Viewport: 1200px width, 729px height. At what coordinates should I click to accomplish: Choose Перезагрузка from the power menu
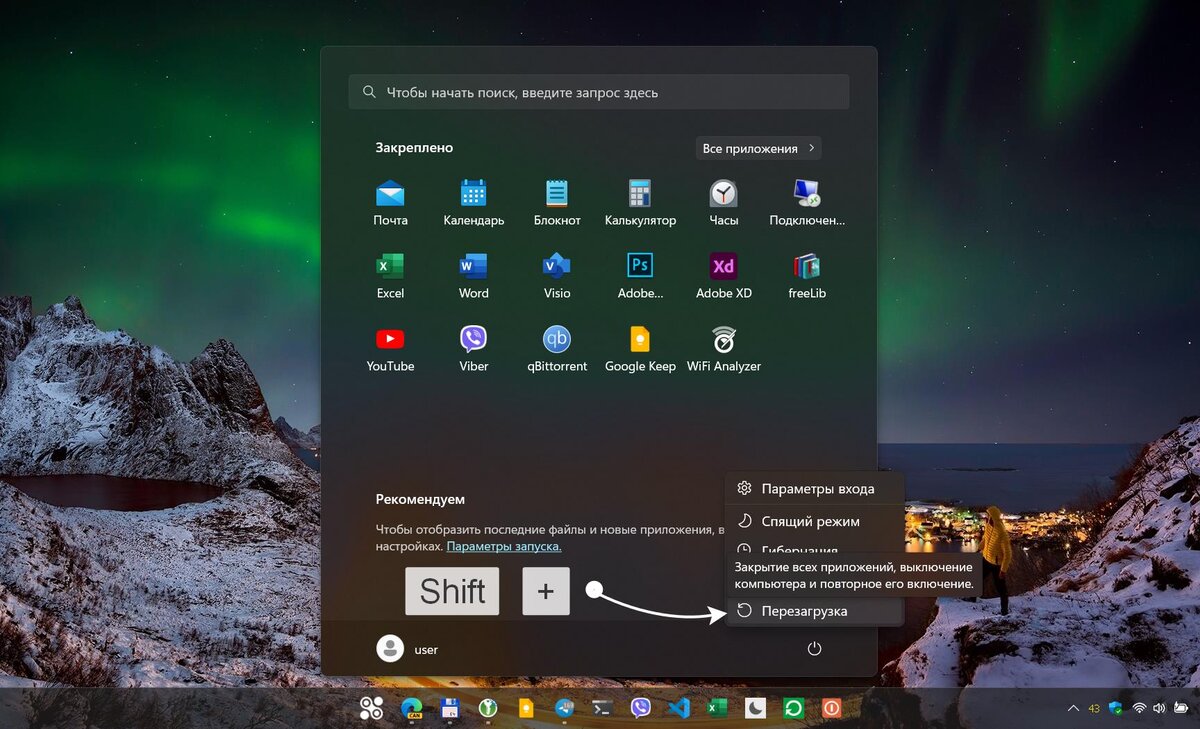[814, 610]
